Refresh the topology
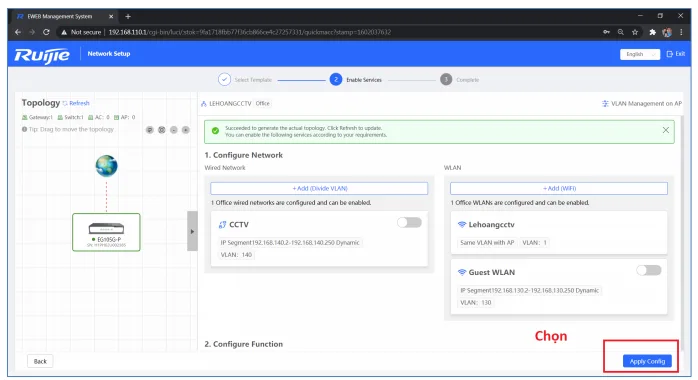This screenshot has width=698, height=380. coord(76,103)
